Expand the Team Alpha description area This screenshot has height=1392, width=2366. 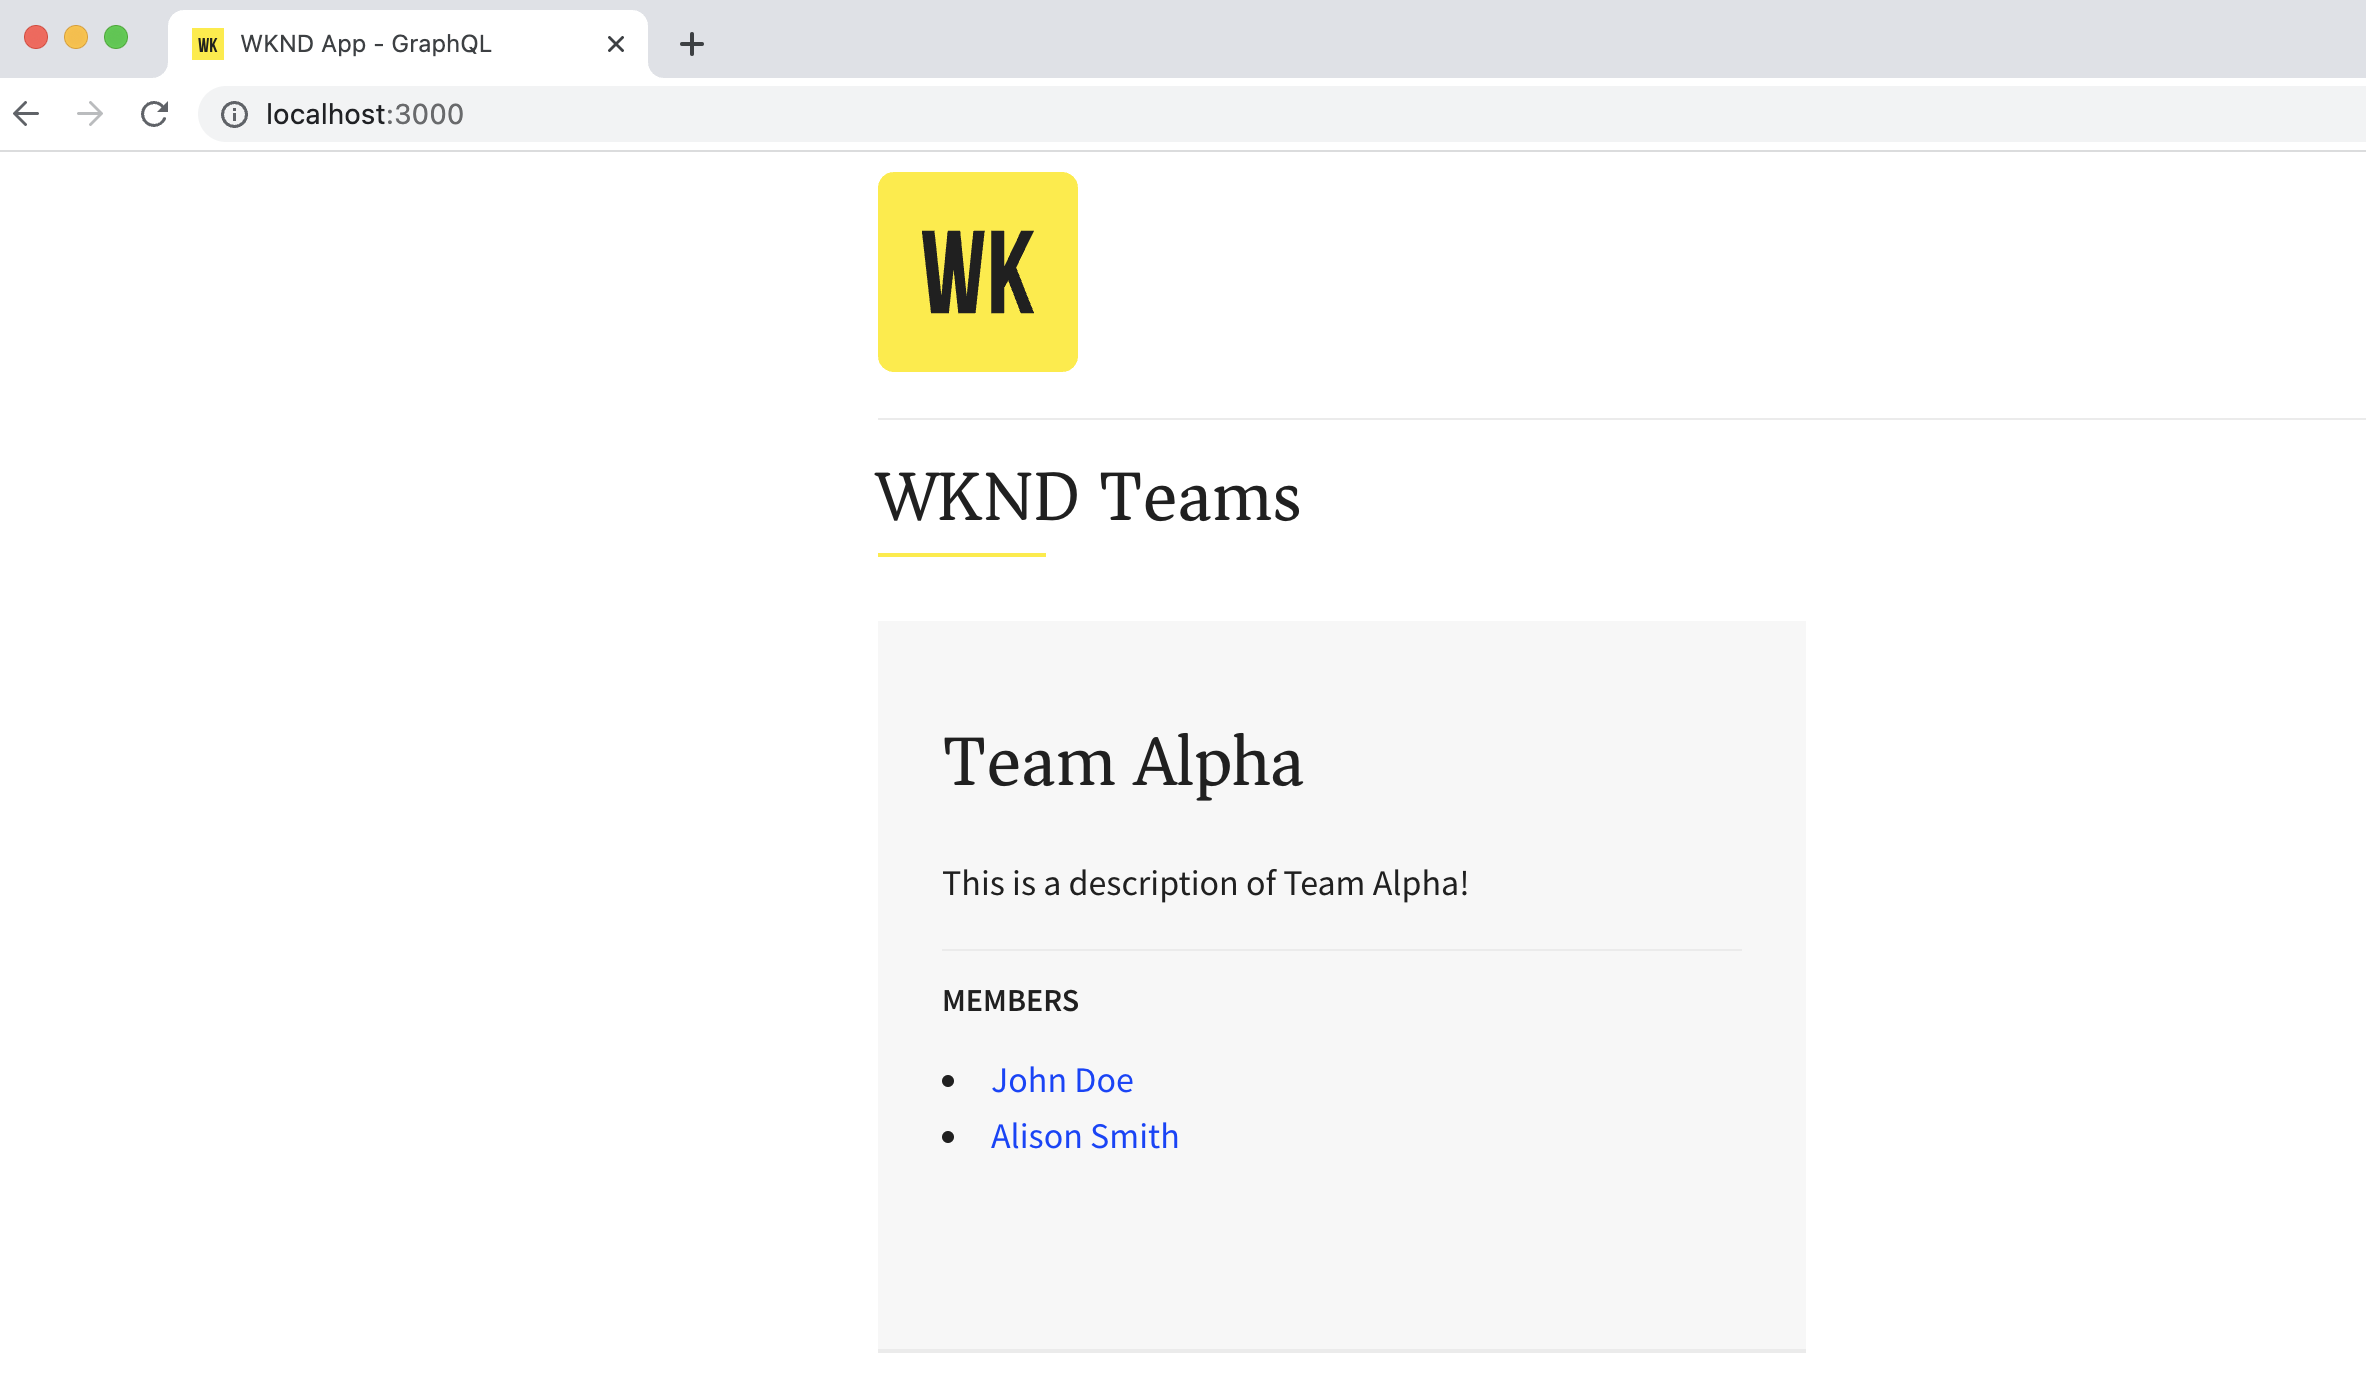tap(1205, 882)
